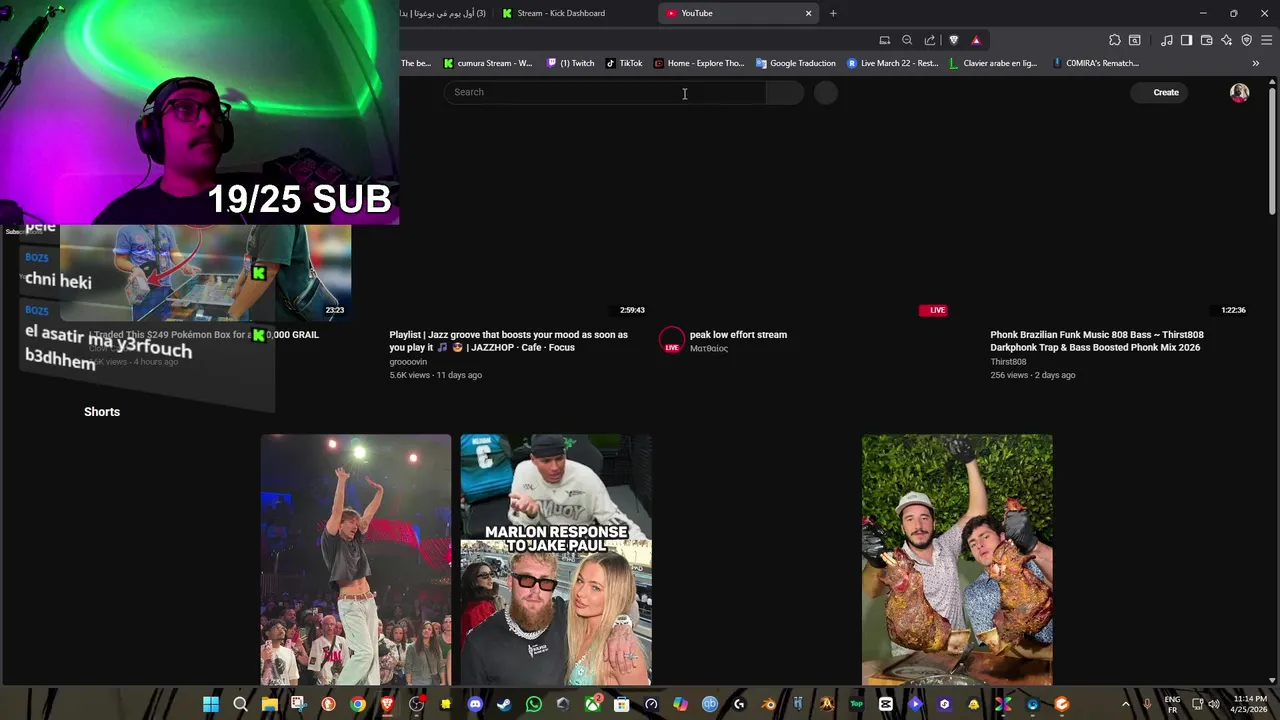
Task: Click the live channel avatar beside peak low effort
Action: (x=672, y=340)
